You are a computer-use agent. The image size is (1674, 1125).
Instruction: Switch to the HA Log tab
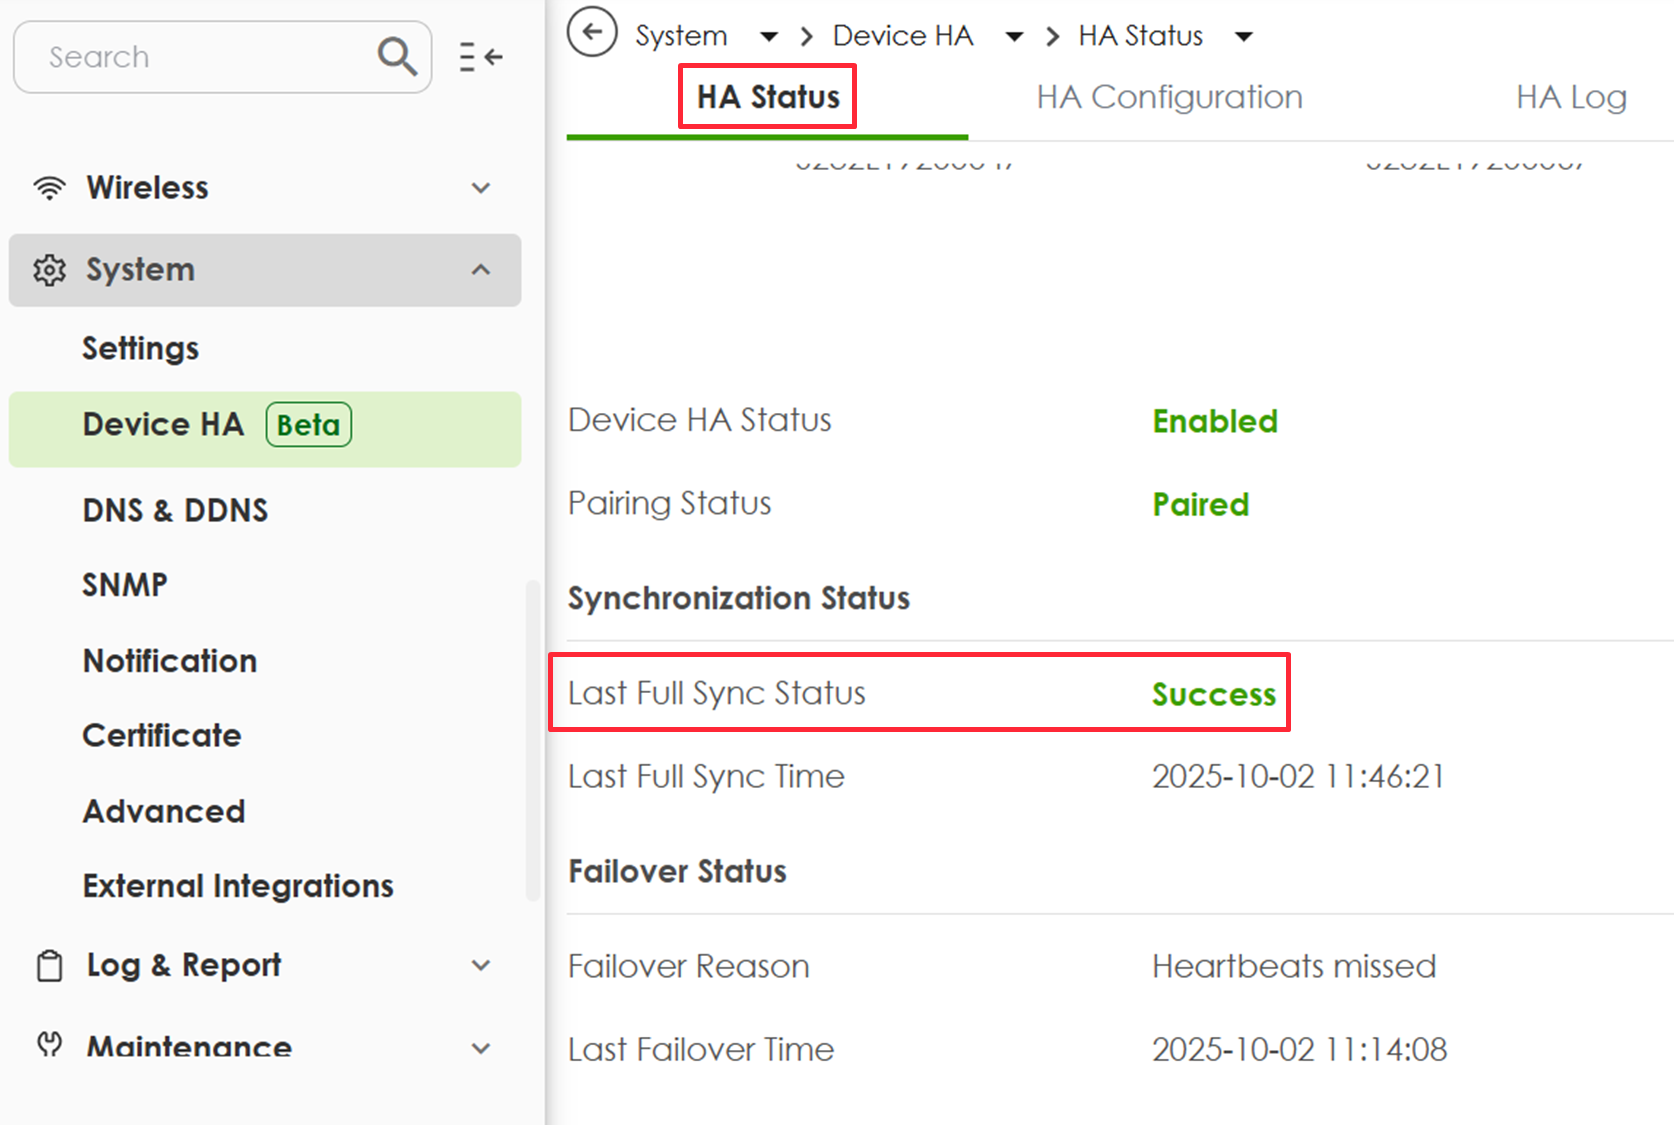coord(1570,97)
